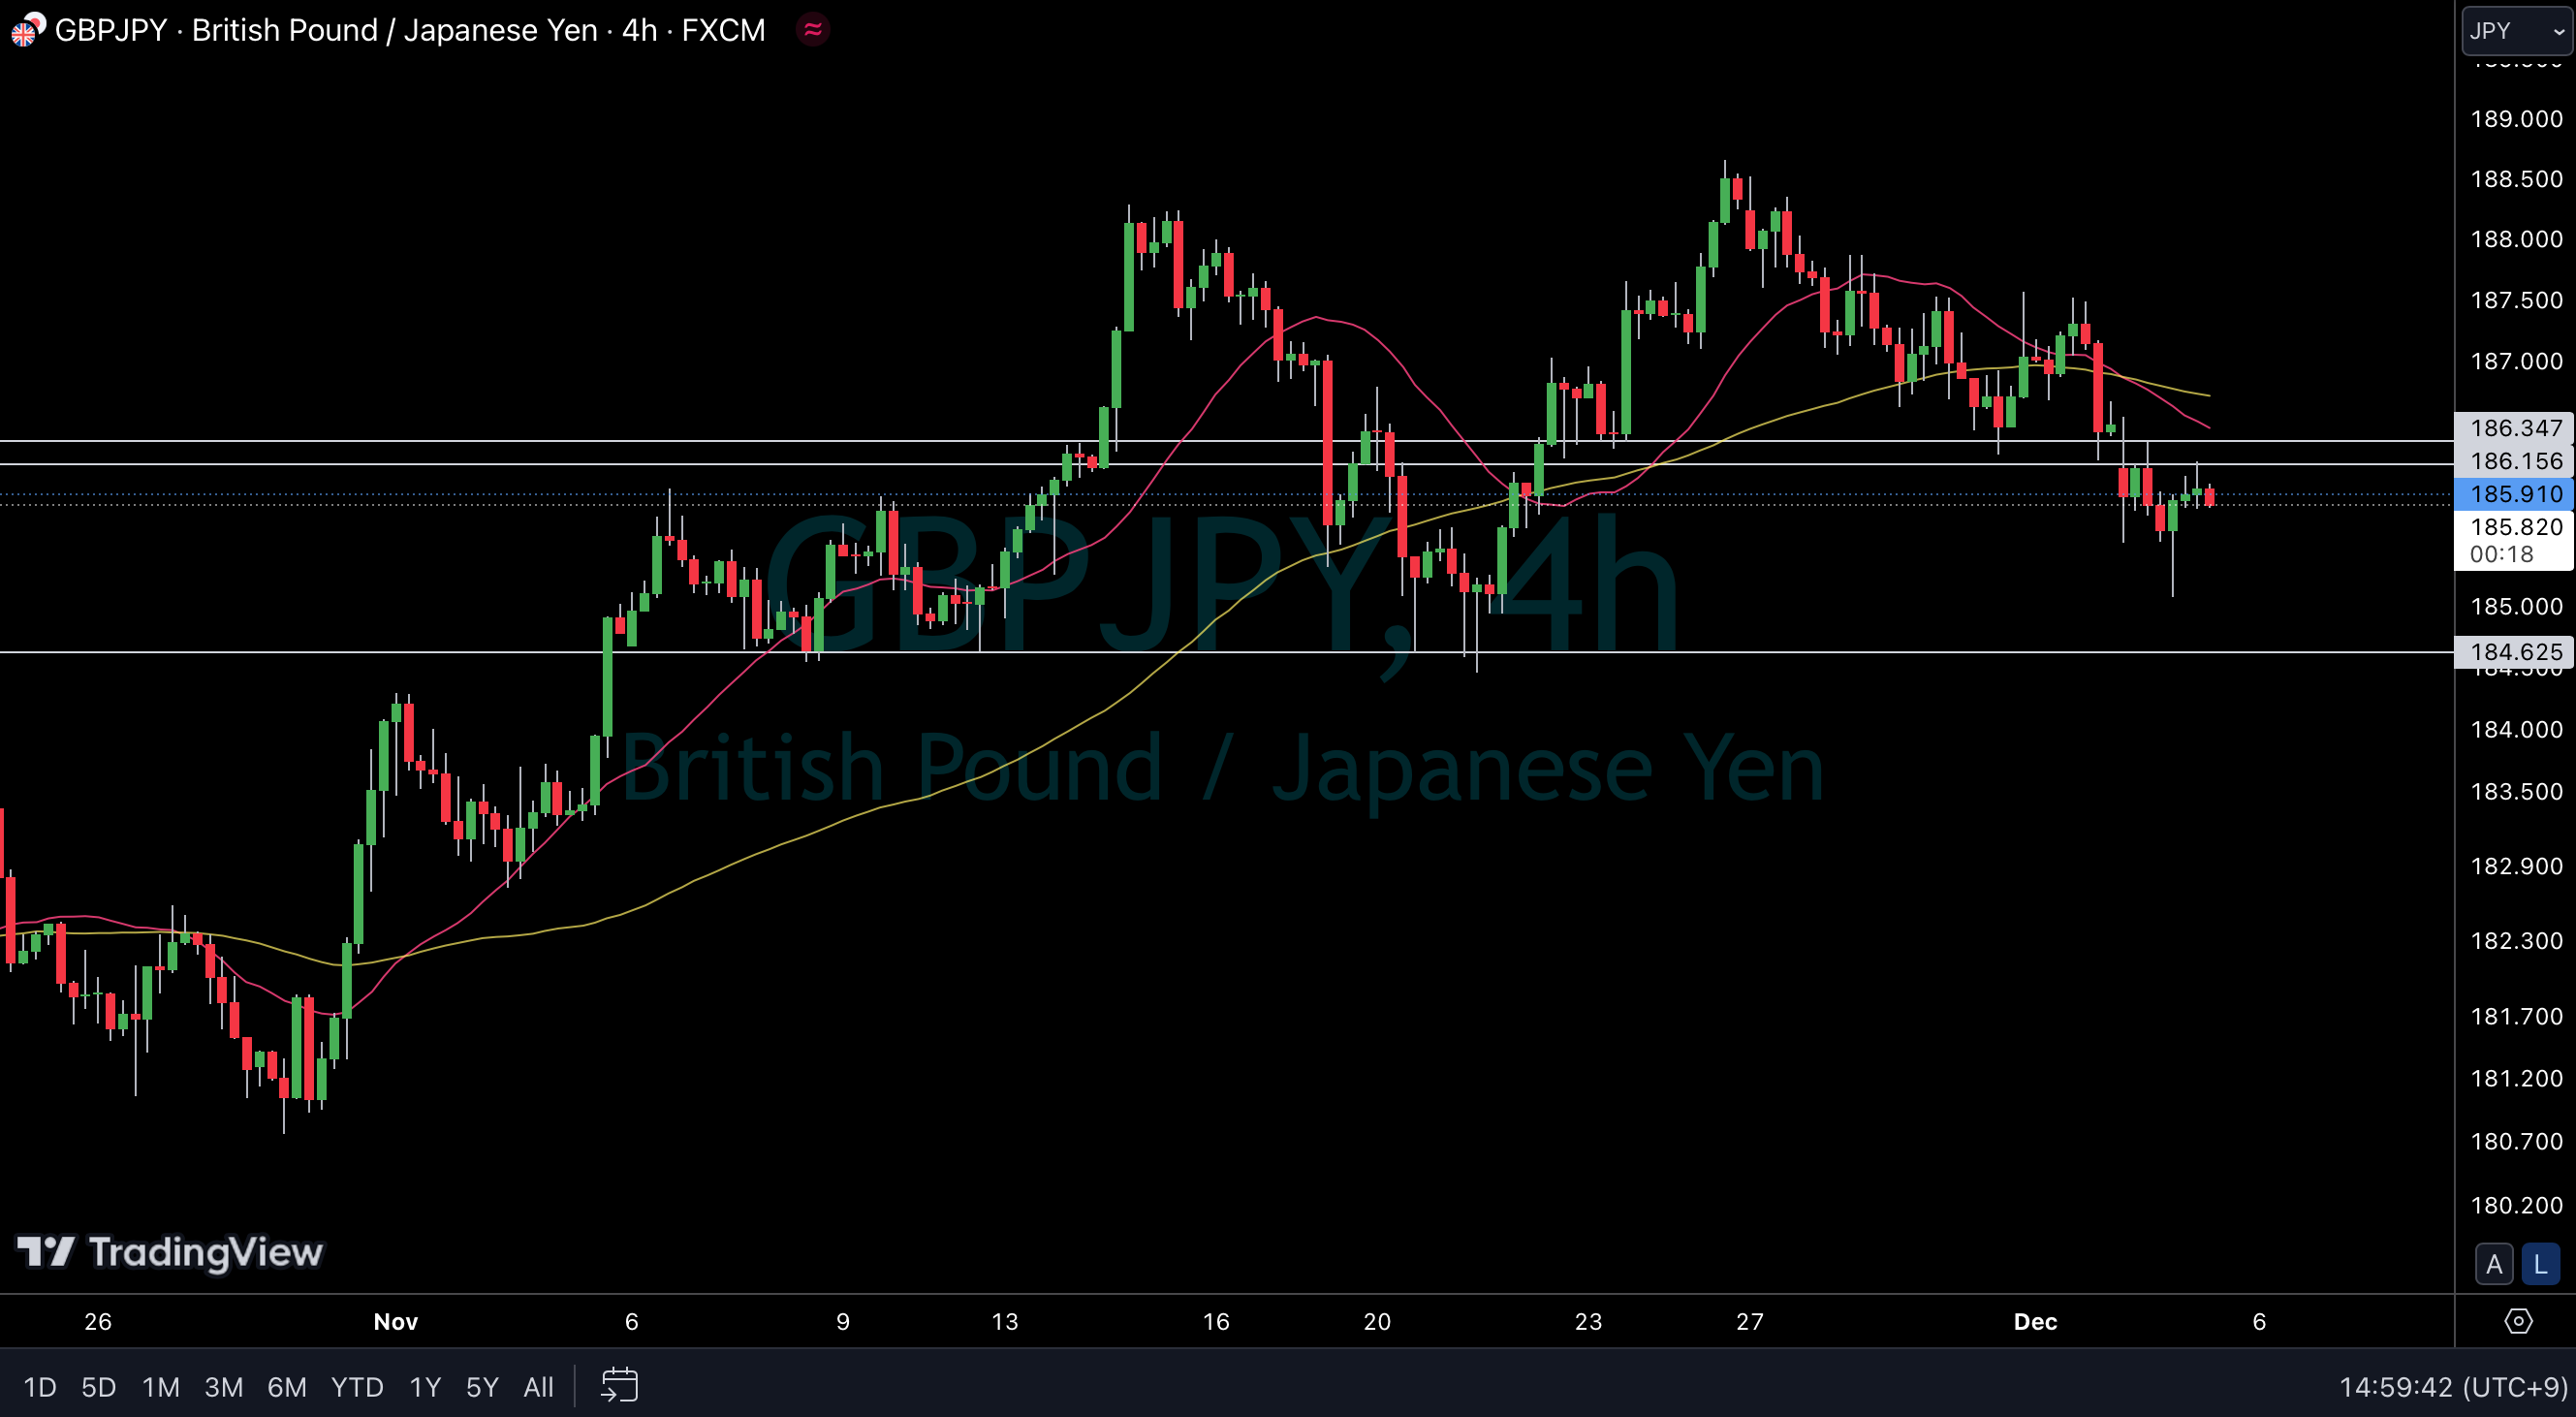Show the 1Y time range
Screen dimensions: 2576x1417
[x=425, y=1387]
